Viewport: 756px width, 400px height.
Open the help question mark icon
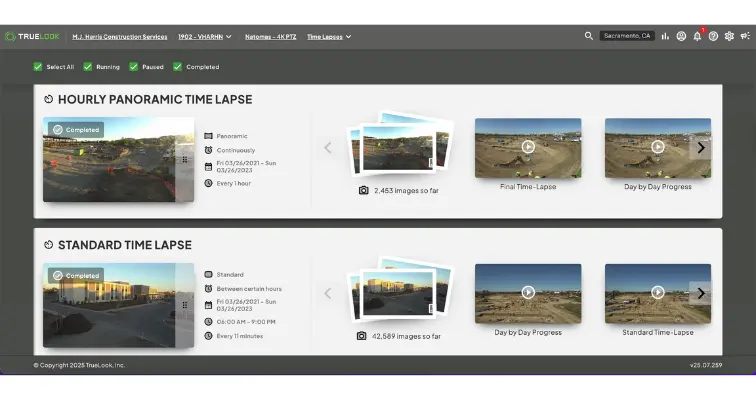[x=714, y=36]
